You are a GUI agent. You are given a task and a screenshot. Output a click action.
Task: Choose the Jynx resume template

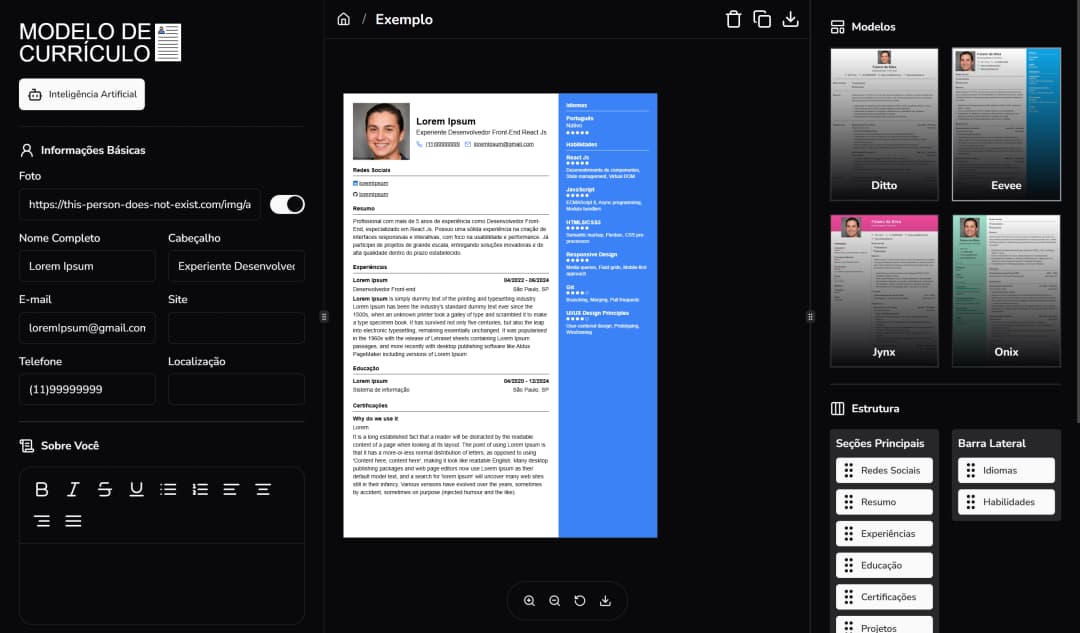[884, 290]
